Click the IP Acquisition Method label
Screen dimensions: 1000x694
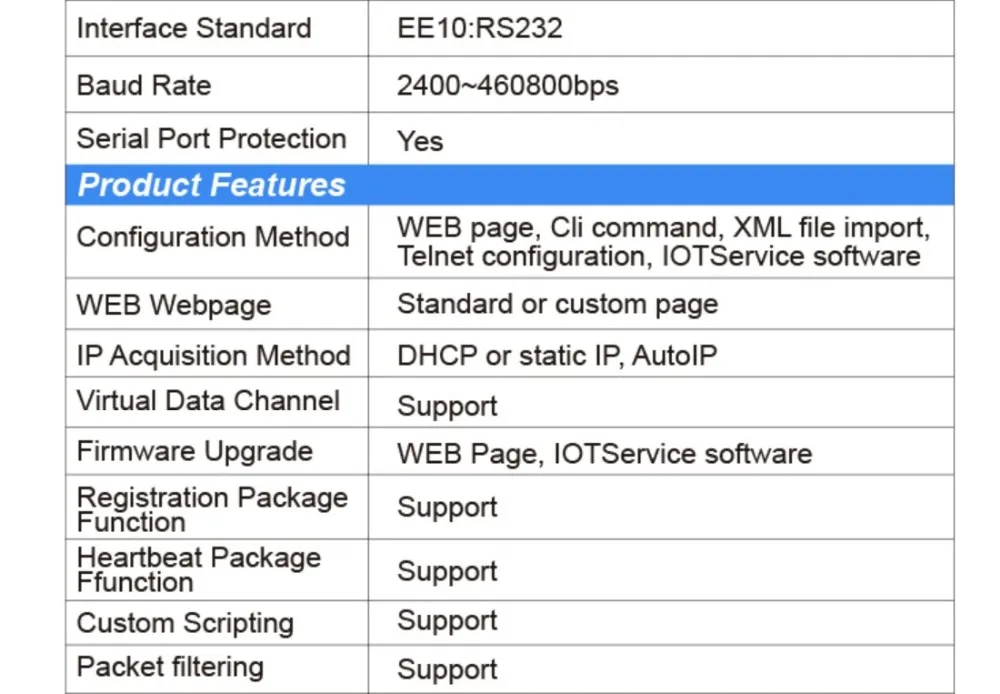click(213, 356)
